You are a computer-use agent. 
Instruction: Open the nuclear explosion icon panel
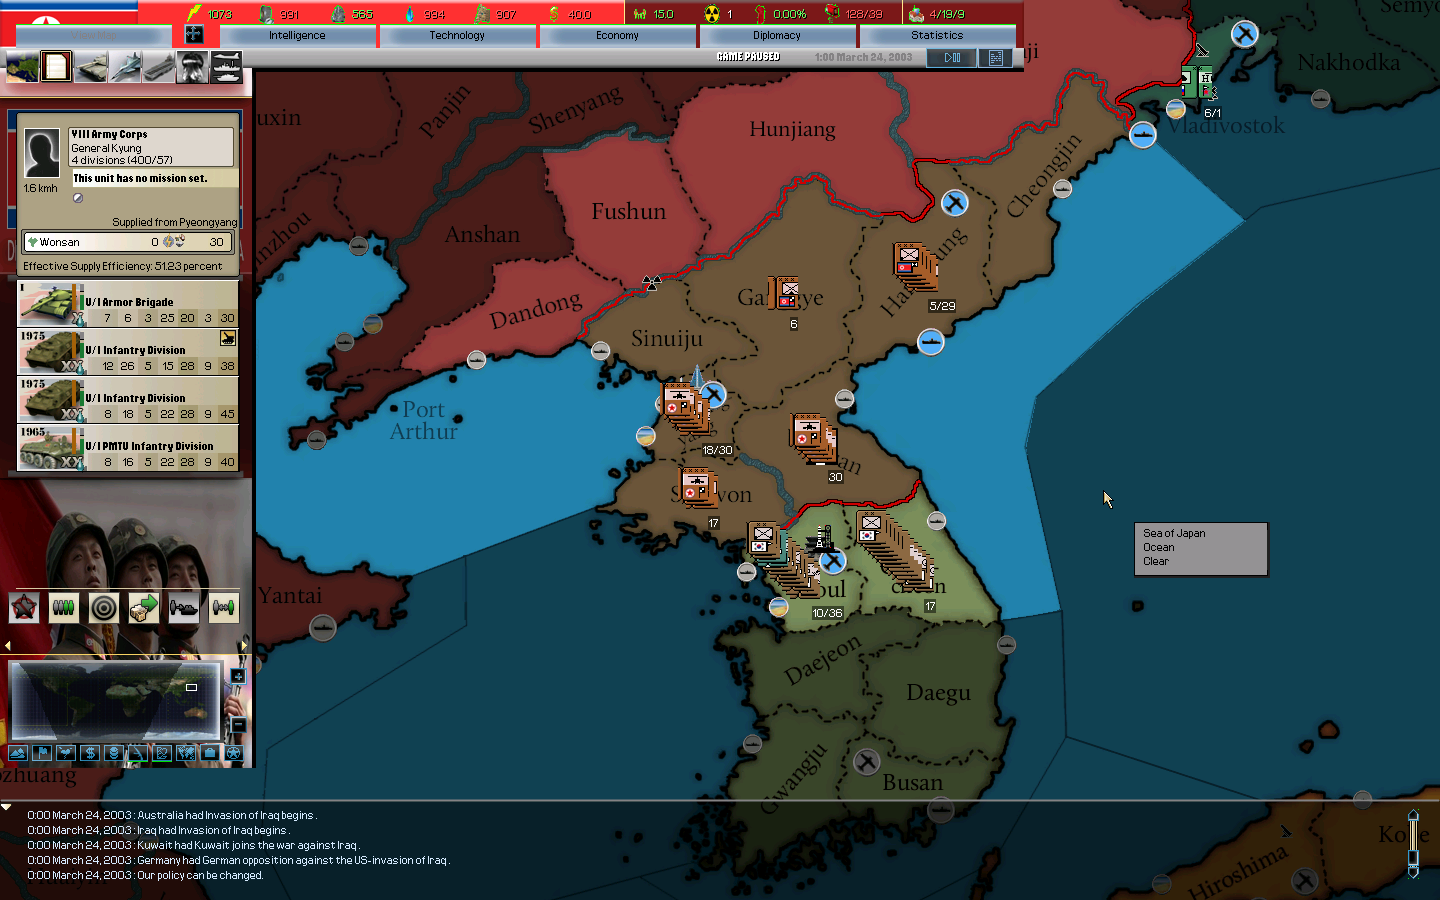[x=192, y=67]
